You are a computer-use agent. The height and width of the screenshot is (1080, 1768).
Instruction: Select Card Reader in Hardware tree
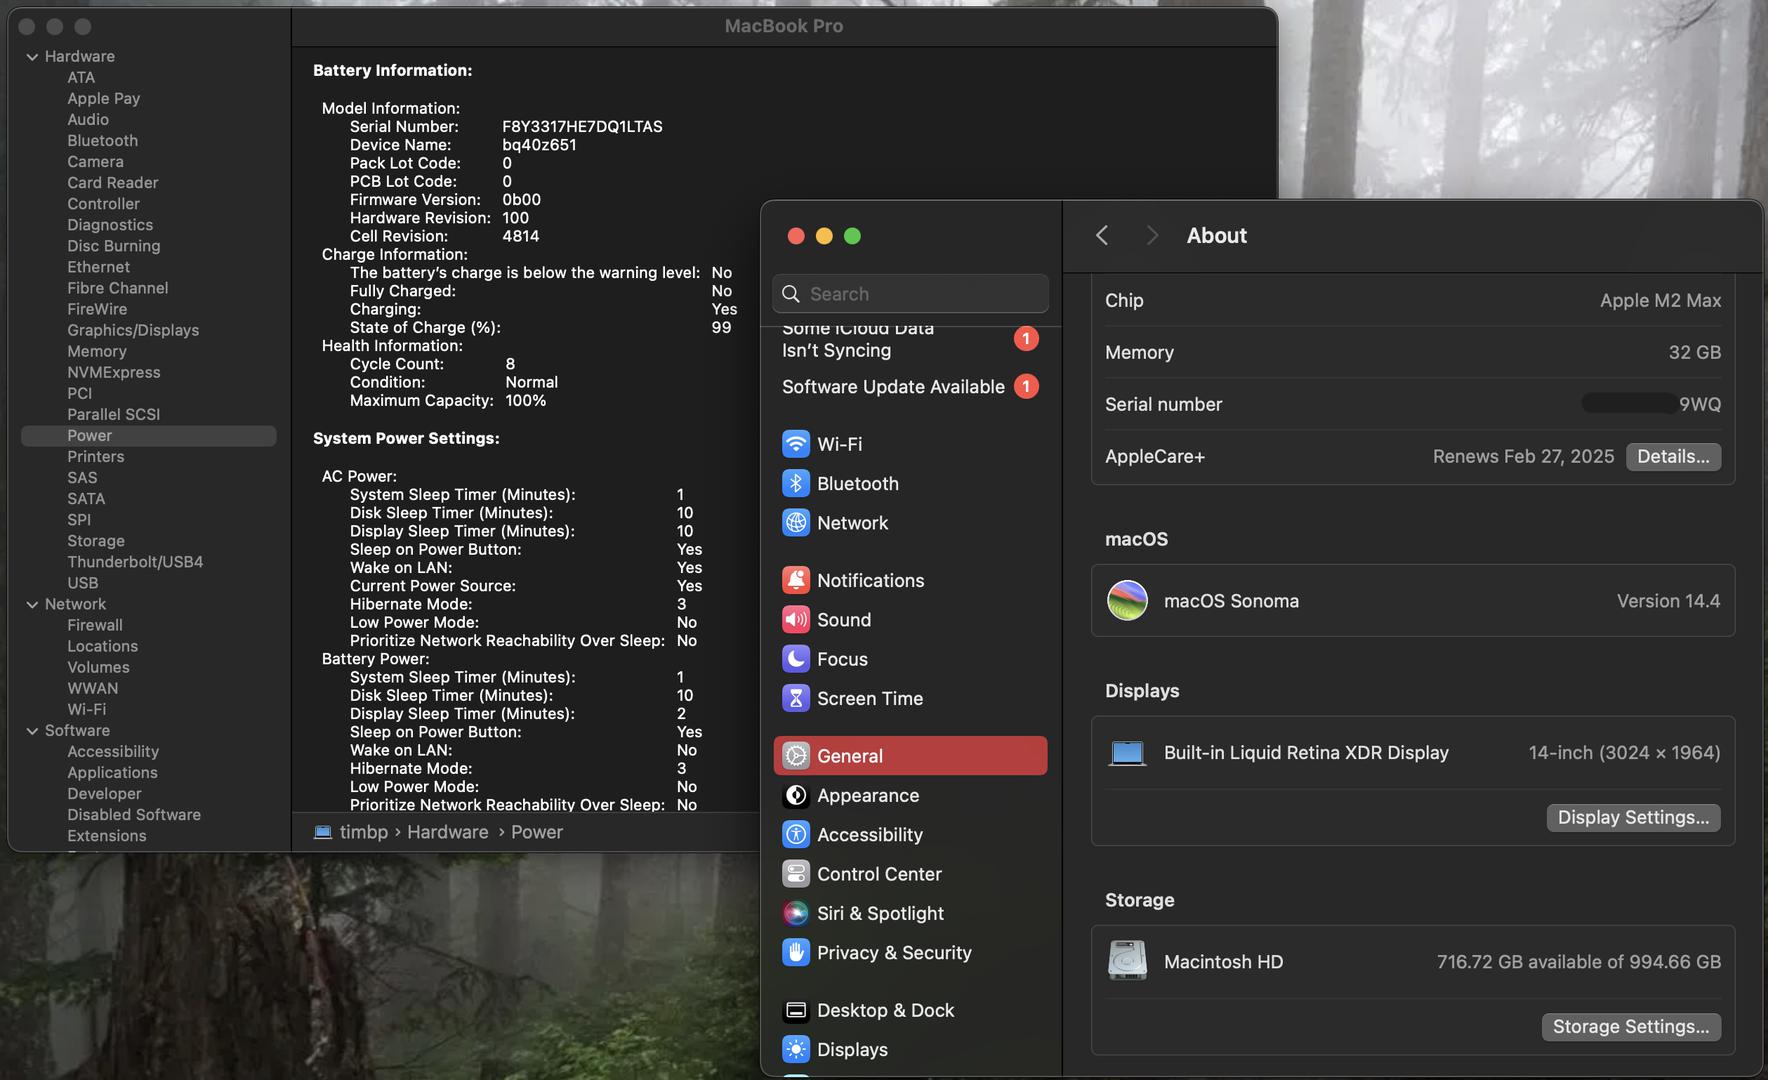point(113,183)
